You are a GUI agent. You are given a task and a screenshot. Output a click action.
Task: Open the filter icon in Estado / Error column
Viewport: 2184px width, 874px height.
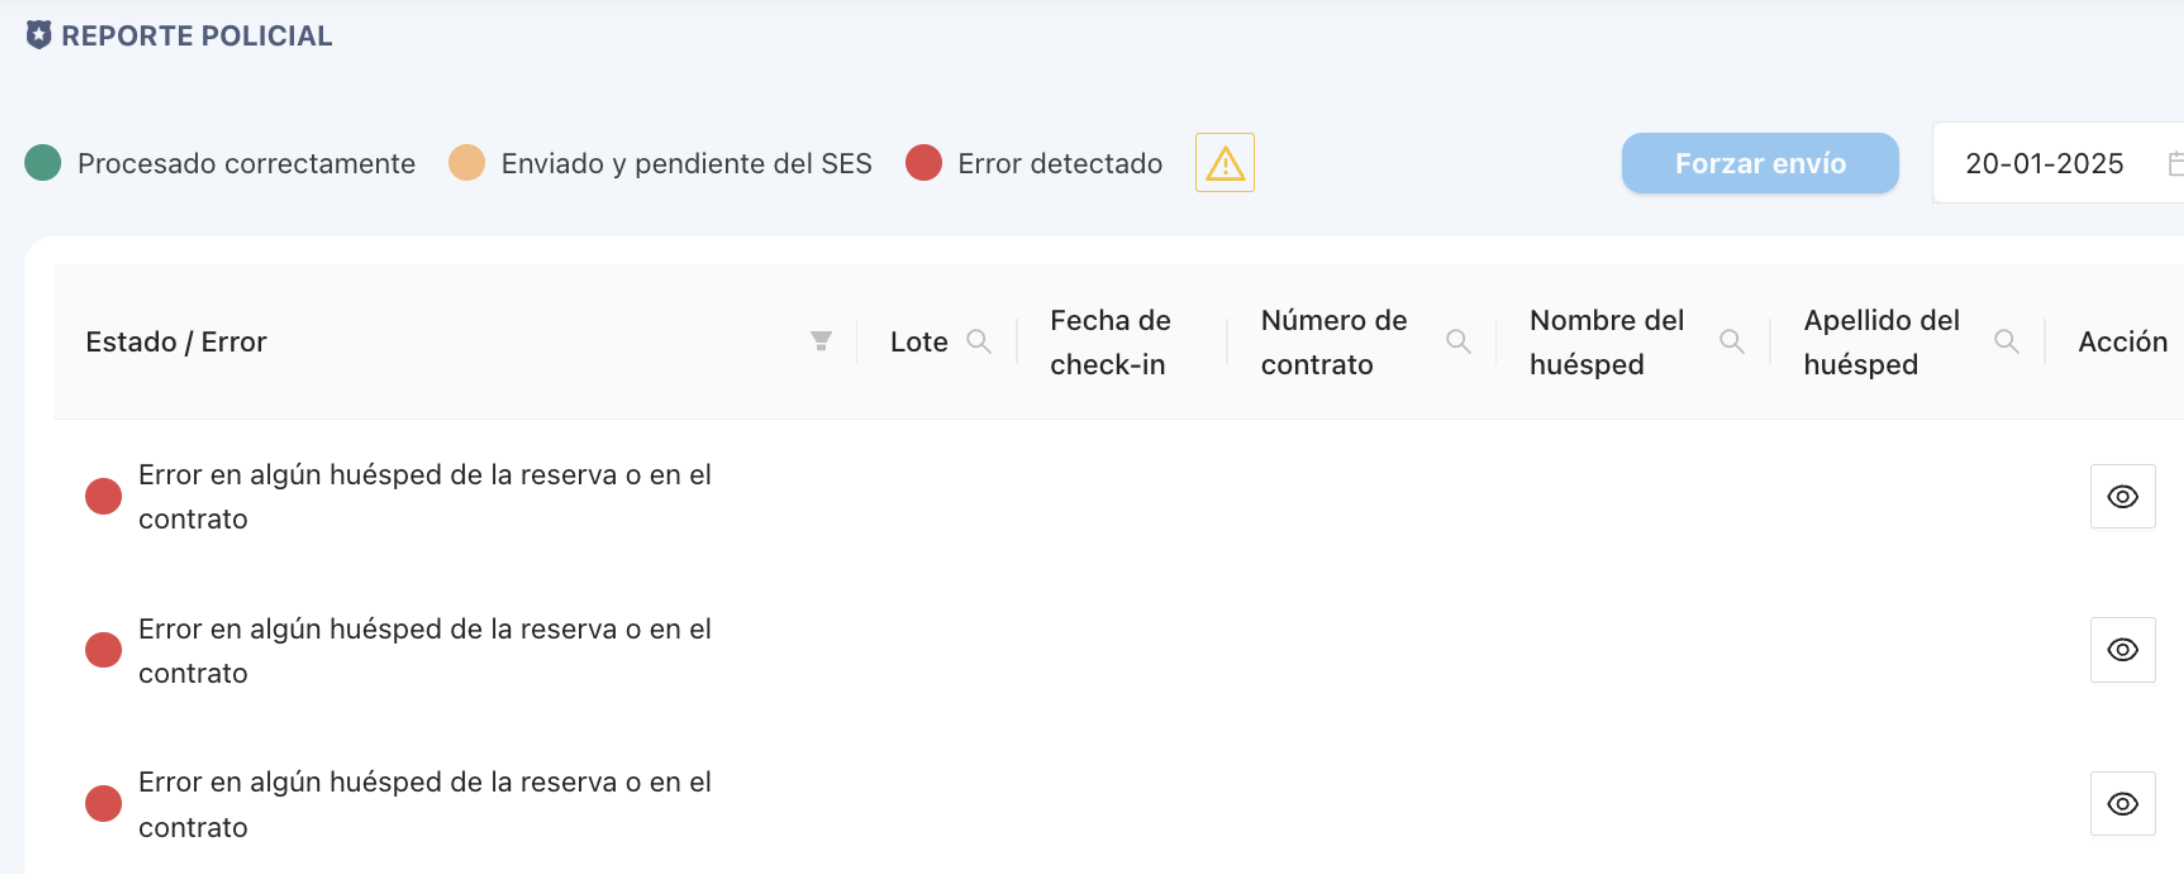821,342
